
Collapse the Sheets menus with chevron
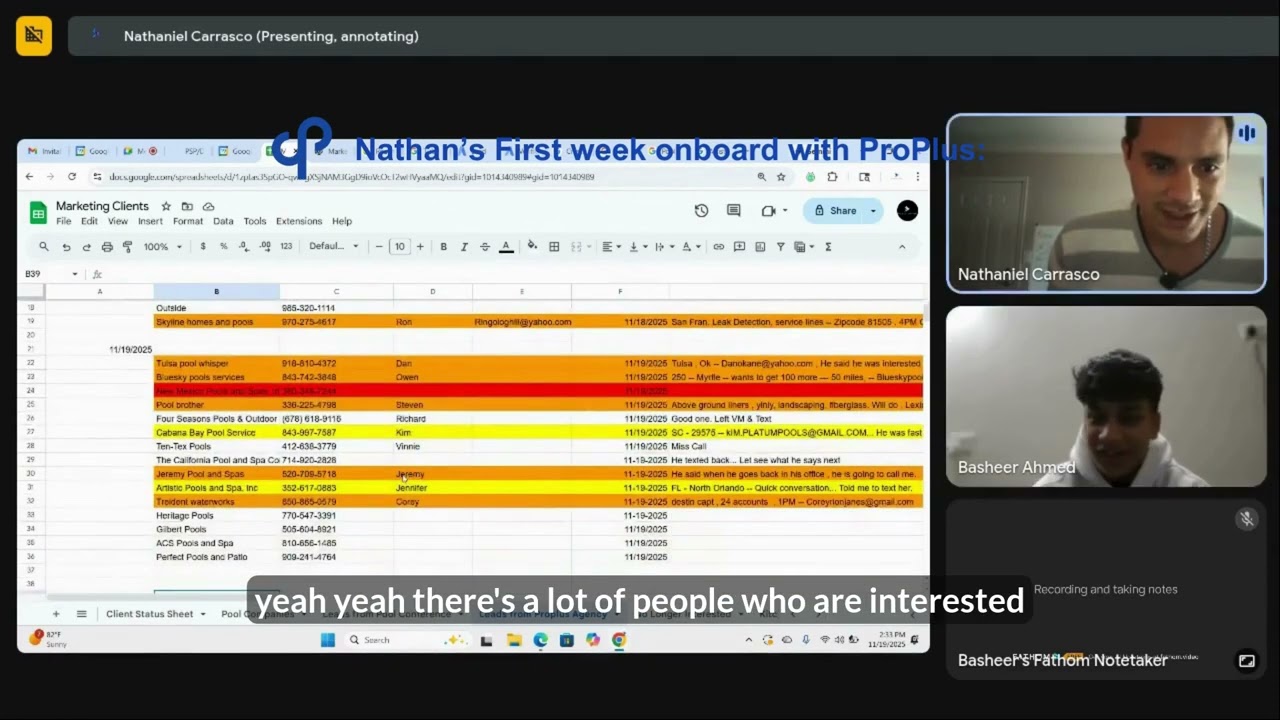[x=902, y=247]
